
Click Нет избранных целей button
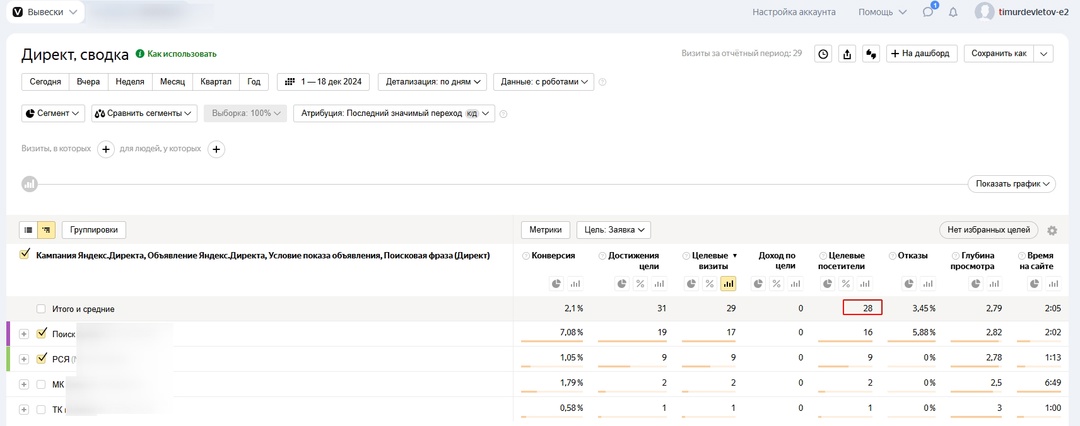click(x=988, y=230)
